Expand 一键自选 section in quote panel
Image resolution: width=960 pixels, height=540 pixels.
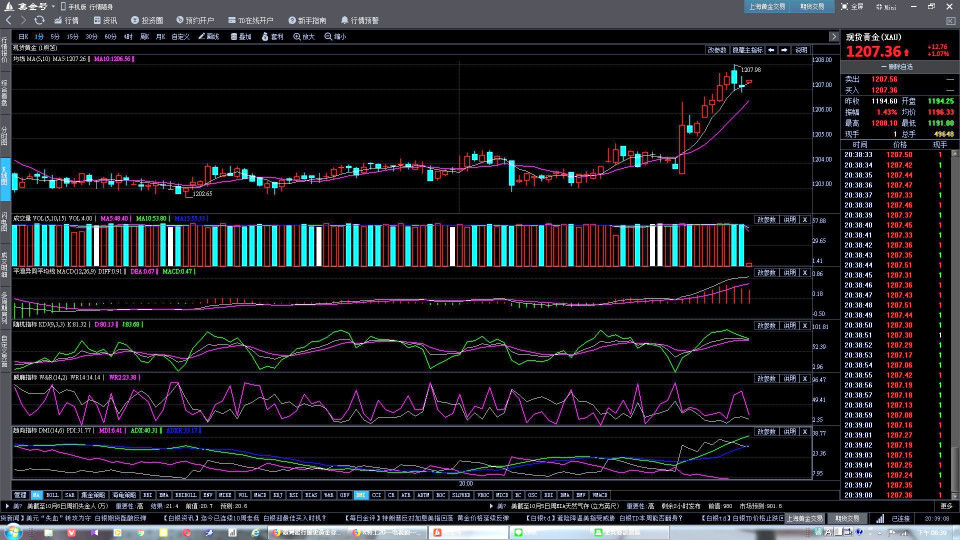click(x=899, y=66)
